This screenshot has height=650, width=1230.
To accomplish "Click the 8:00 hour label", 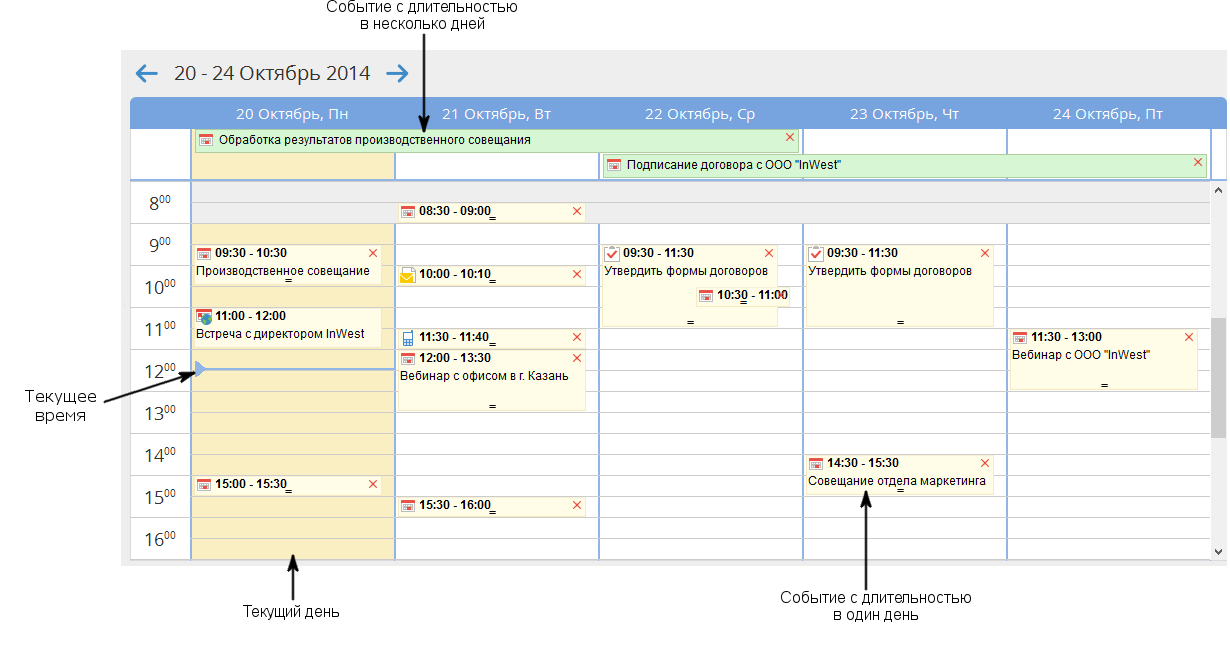I will click(x=160, y=203).
